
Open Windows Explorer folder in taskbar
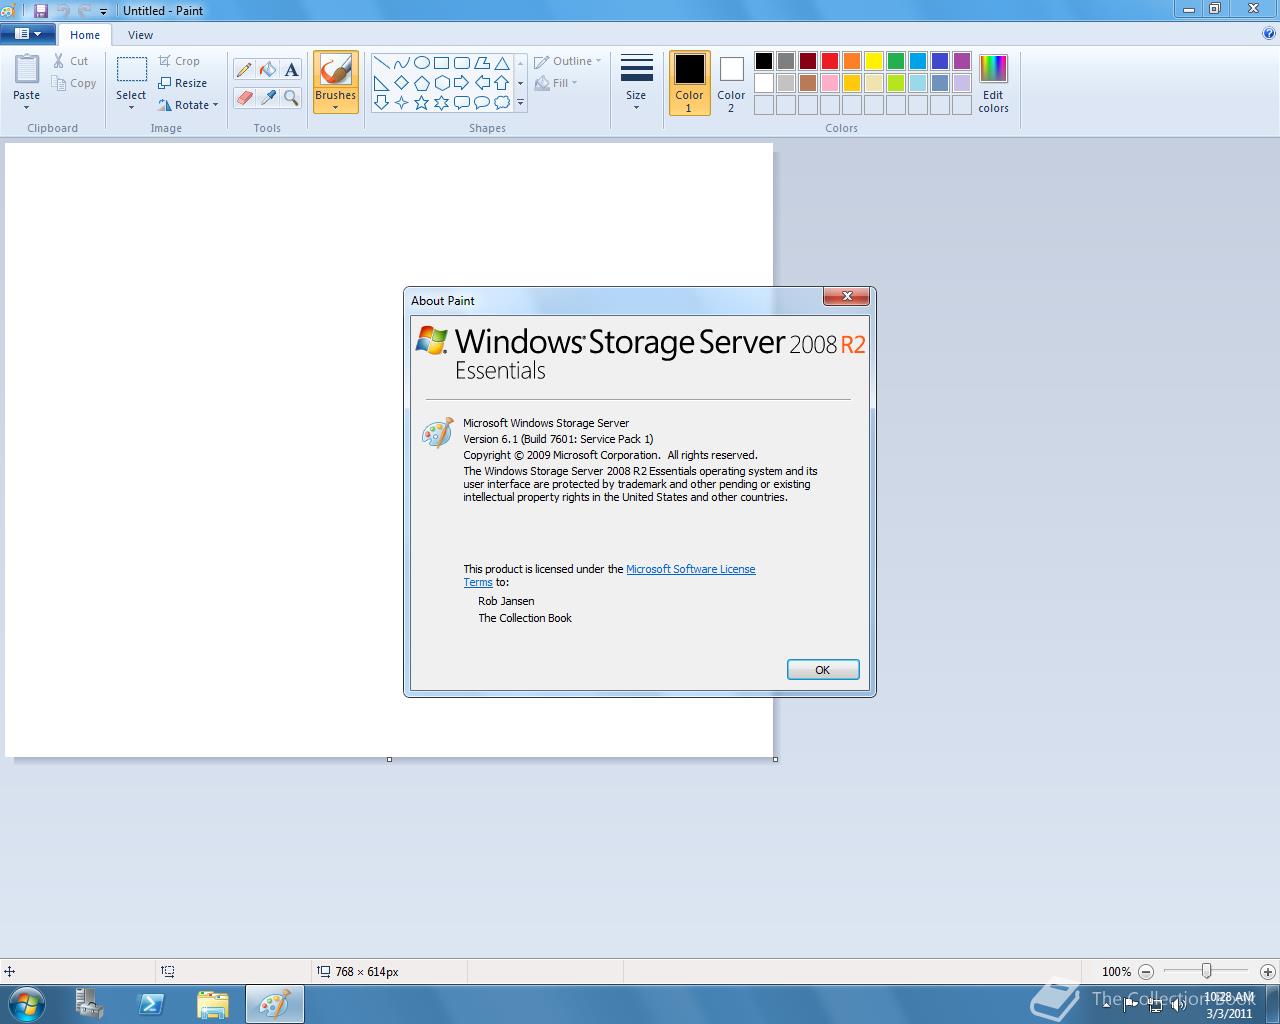coord(212,1004)
